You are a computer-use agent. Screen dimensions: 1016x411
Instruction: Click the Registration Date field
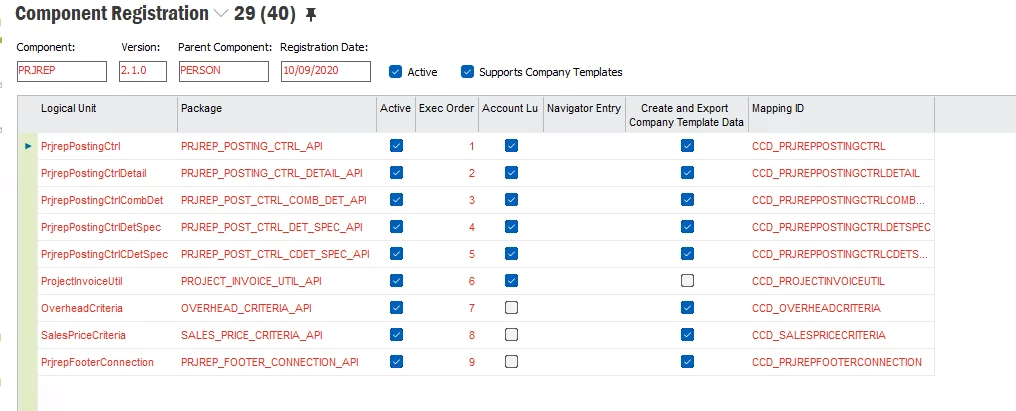coord(325,72)
